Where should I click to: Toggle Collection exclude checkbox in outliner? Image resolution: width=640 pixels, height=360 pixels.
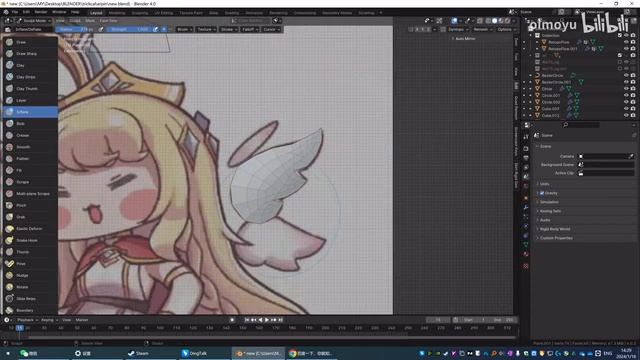click(620, 36)
